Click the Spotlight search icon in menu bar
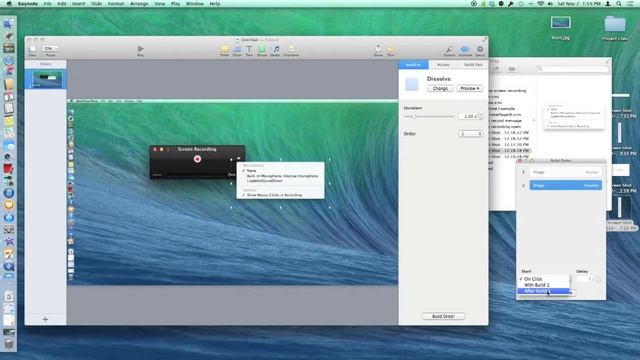 [619, 4]
